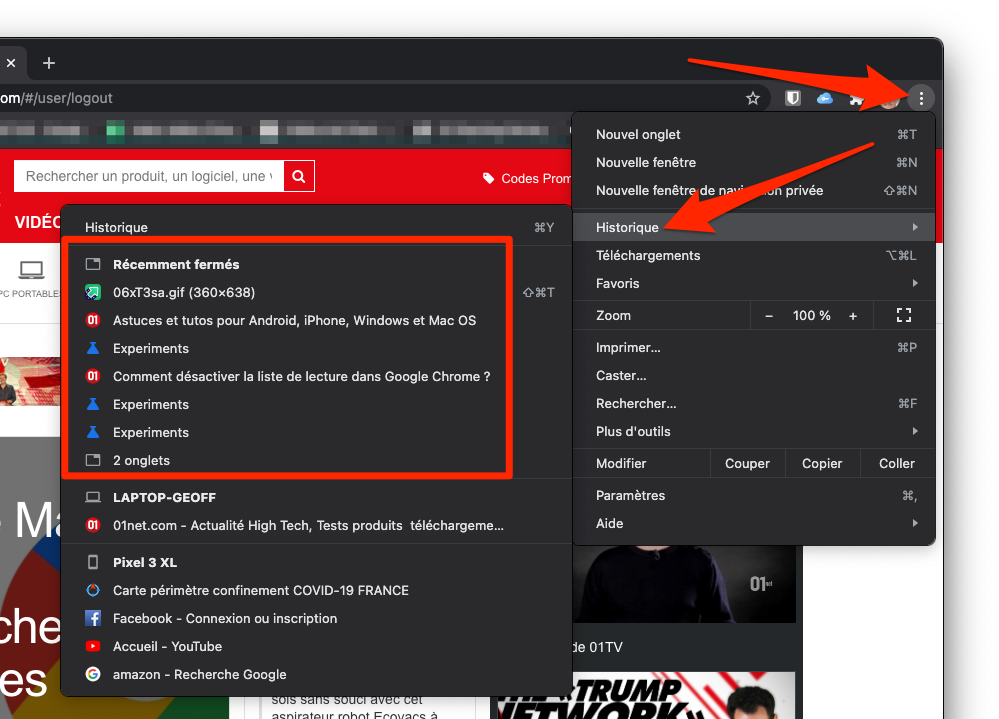Open full Historique page in submenu header
Viewport: 999px width, 719px height.
coord(317,227)
